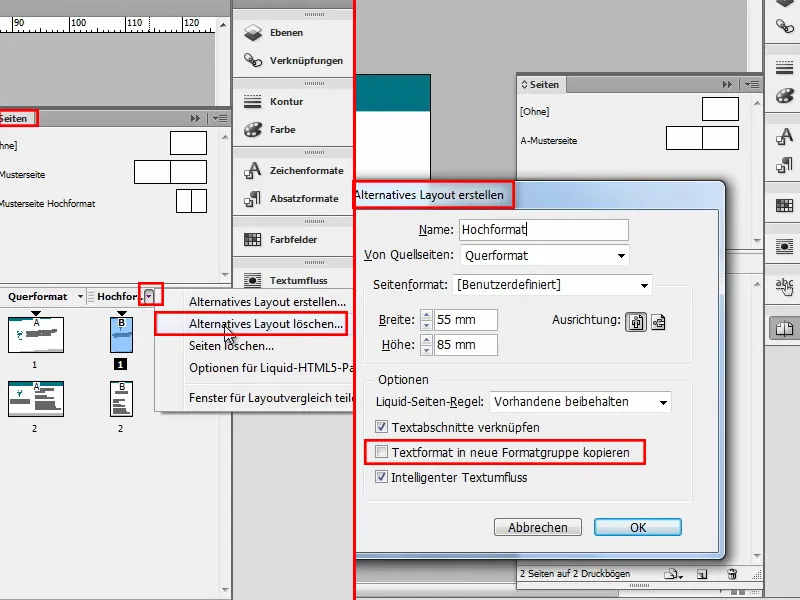
Task: Confirm the dialog with OK
Action: click(x=638, y=527)
